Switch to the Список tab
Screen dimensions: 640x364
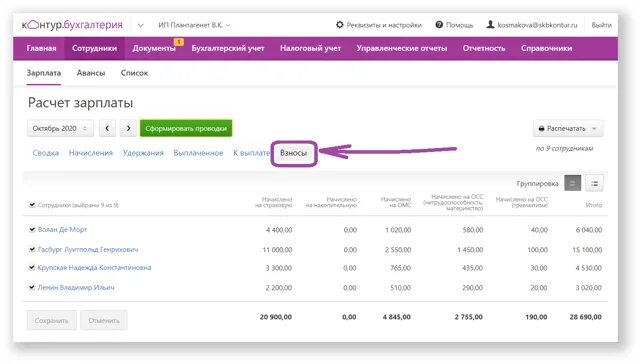(x=134, y=73)
